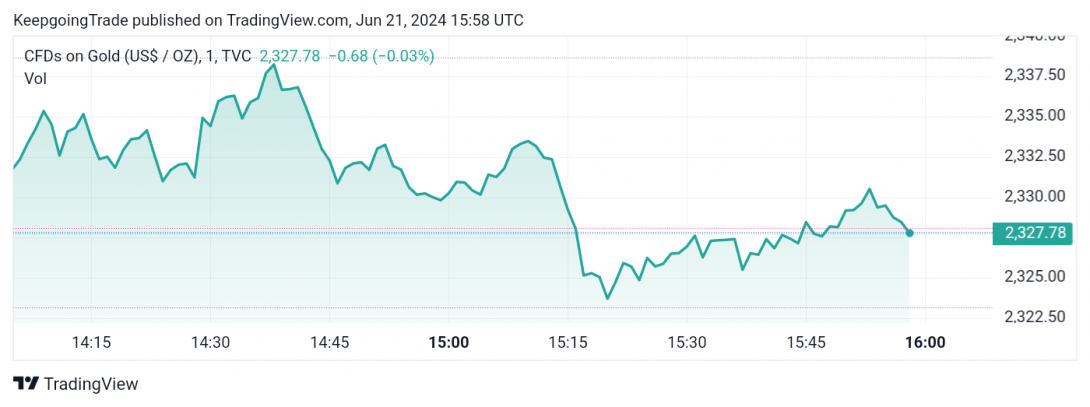The image size is (1090, 407).
Task: Click the 2,335.00 price axis label
Action: click(x=1034, y=115)
